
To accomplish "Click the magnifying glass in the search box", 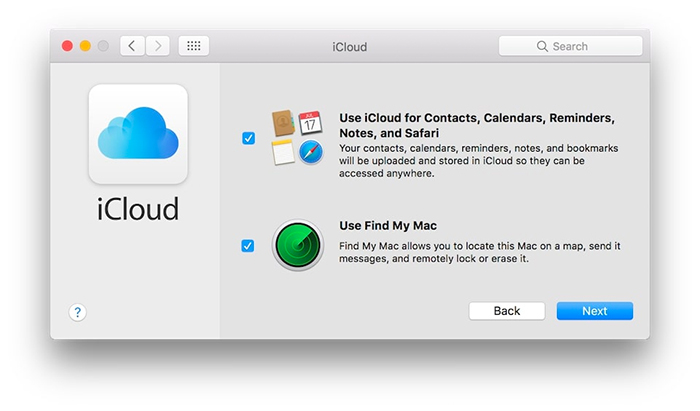I will point(542,46).
